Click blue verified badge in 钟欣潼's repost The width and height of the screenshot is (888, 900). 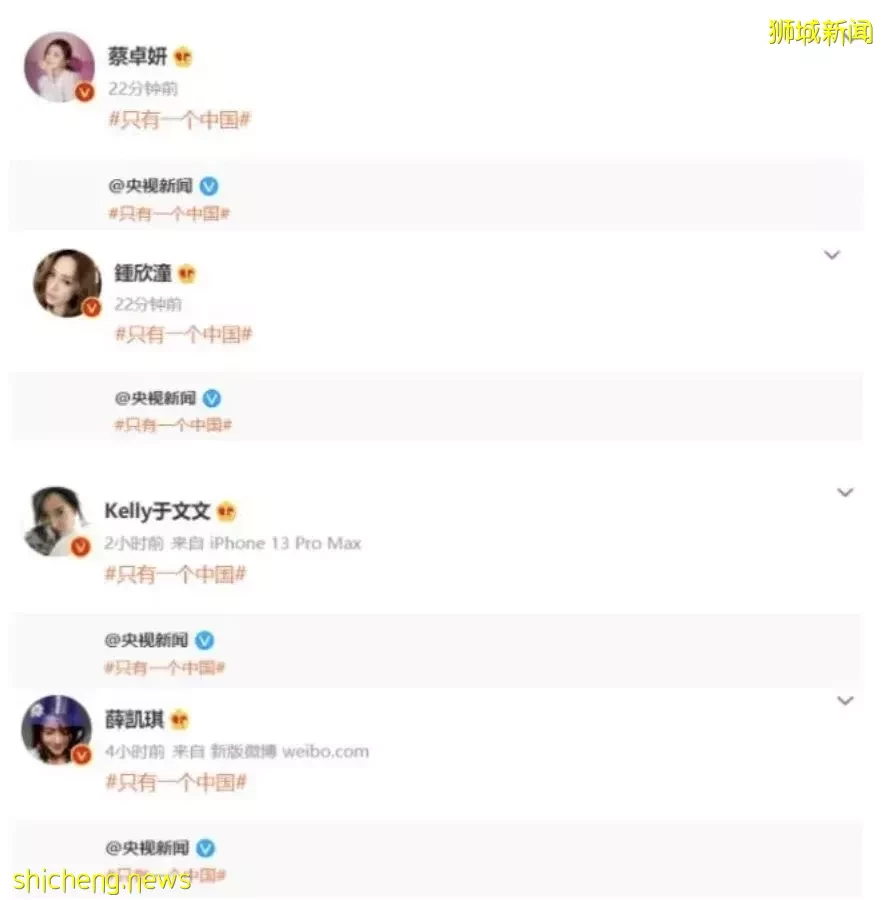(212, 398)
